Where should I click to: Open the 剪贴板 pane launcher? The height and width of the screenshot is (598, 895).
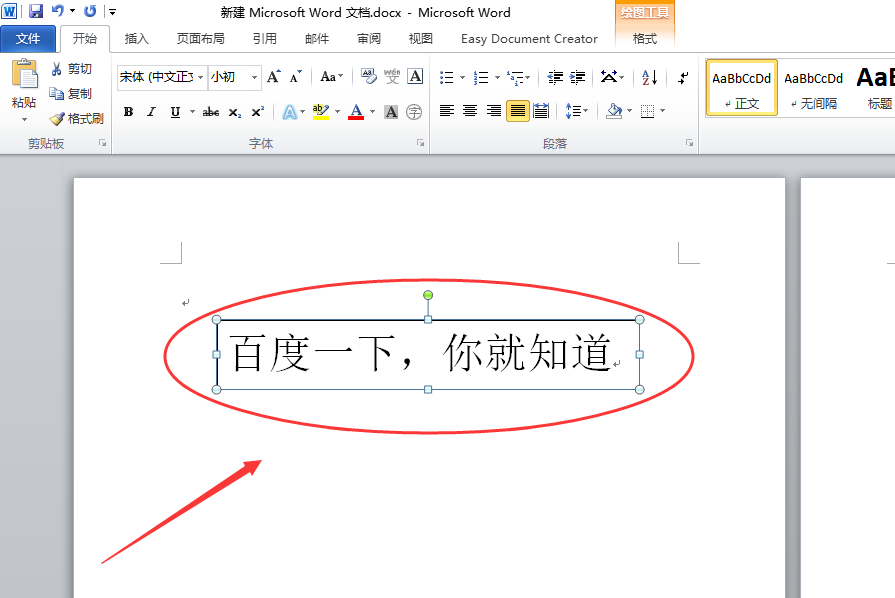(x=103, y=143)
